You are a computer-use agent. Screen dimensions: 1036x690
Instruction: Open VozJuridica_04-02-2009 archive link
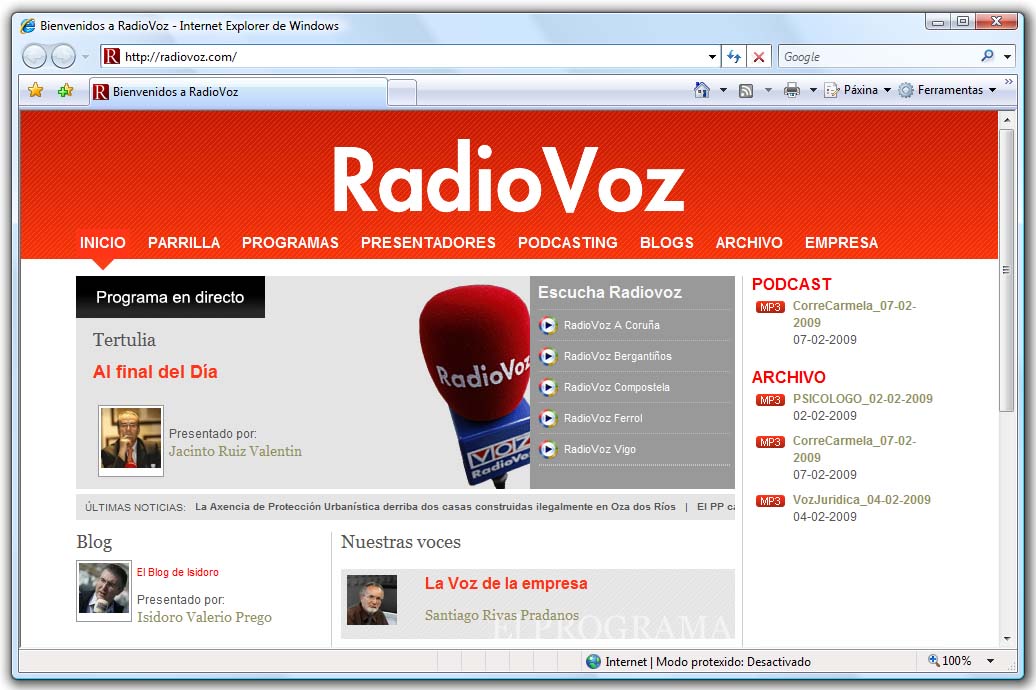[862, 500]
